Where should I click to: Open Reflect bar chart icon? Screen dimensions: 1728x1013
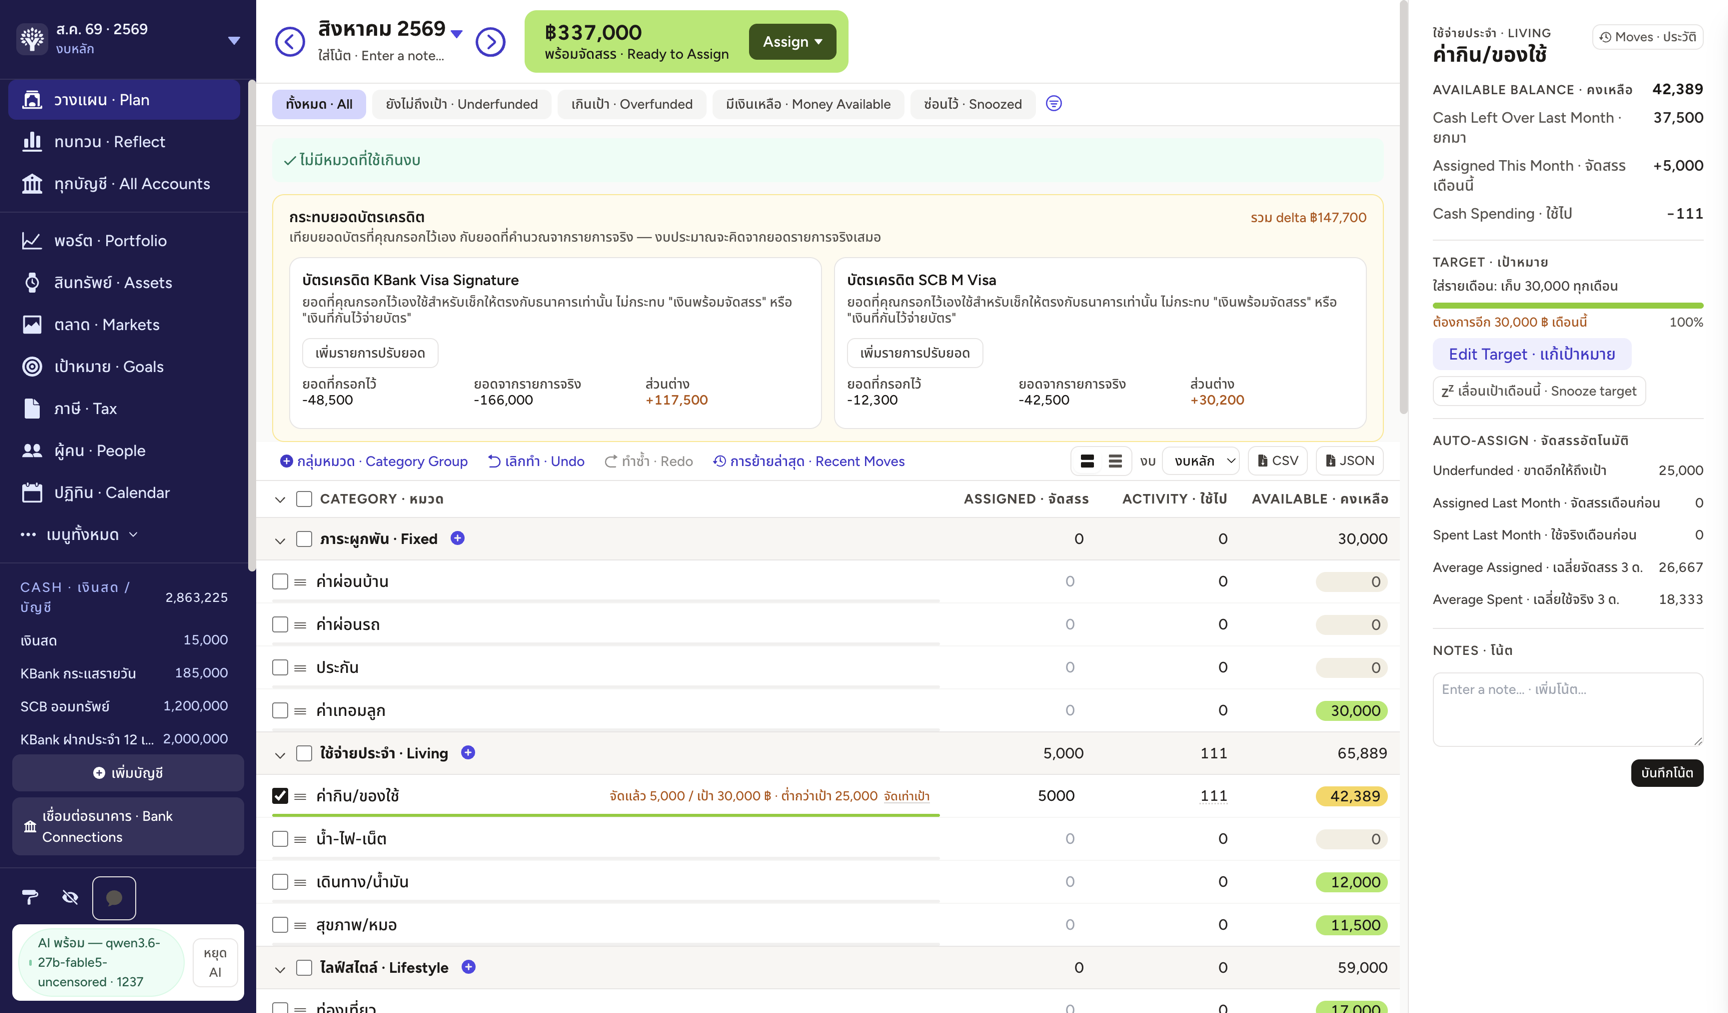32,142
